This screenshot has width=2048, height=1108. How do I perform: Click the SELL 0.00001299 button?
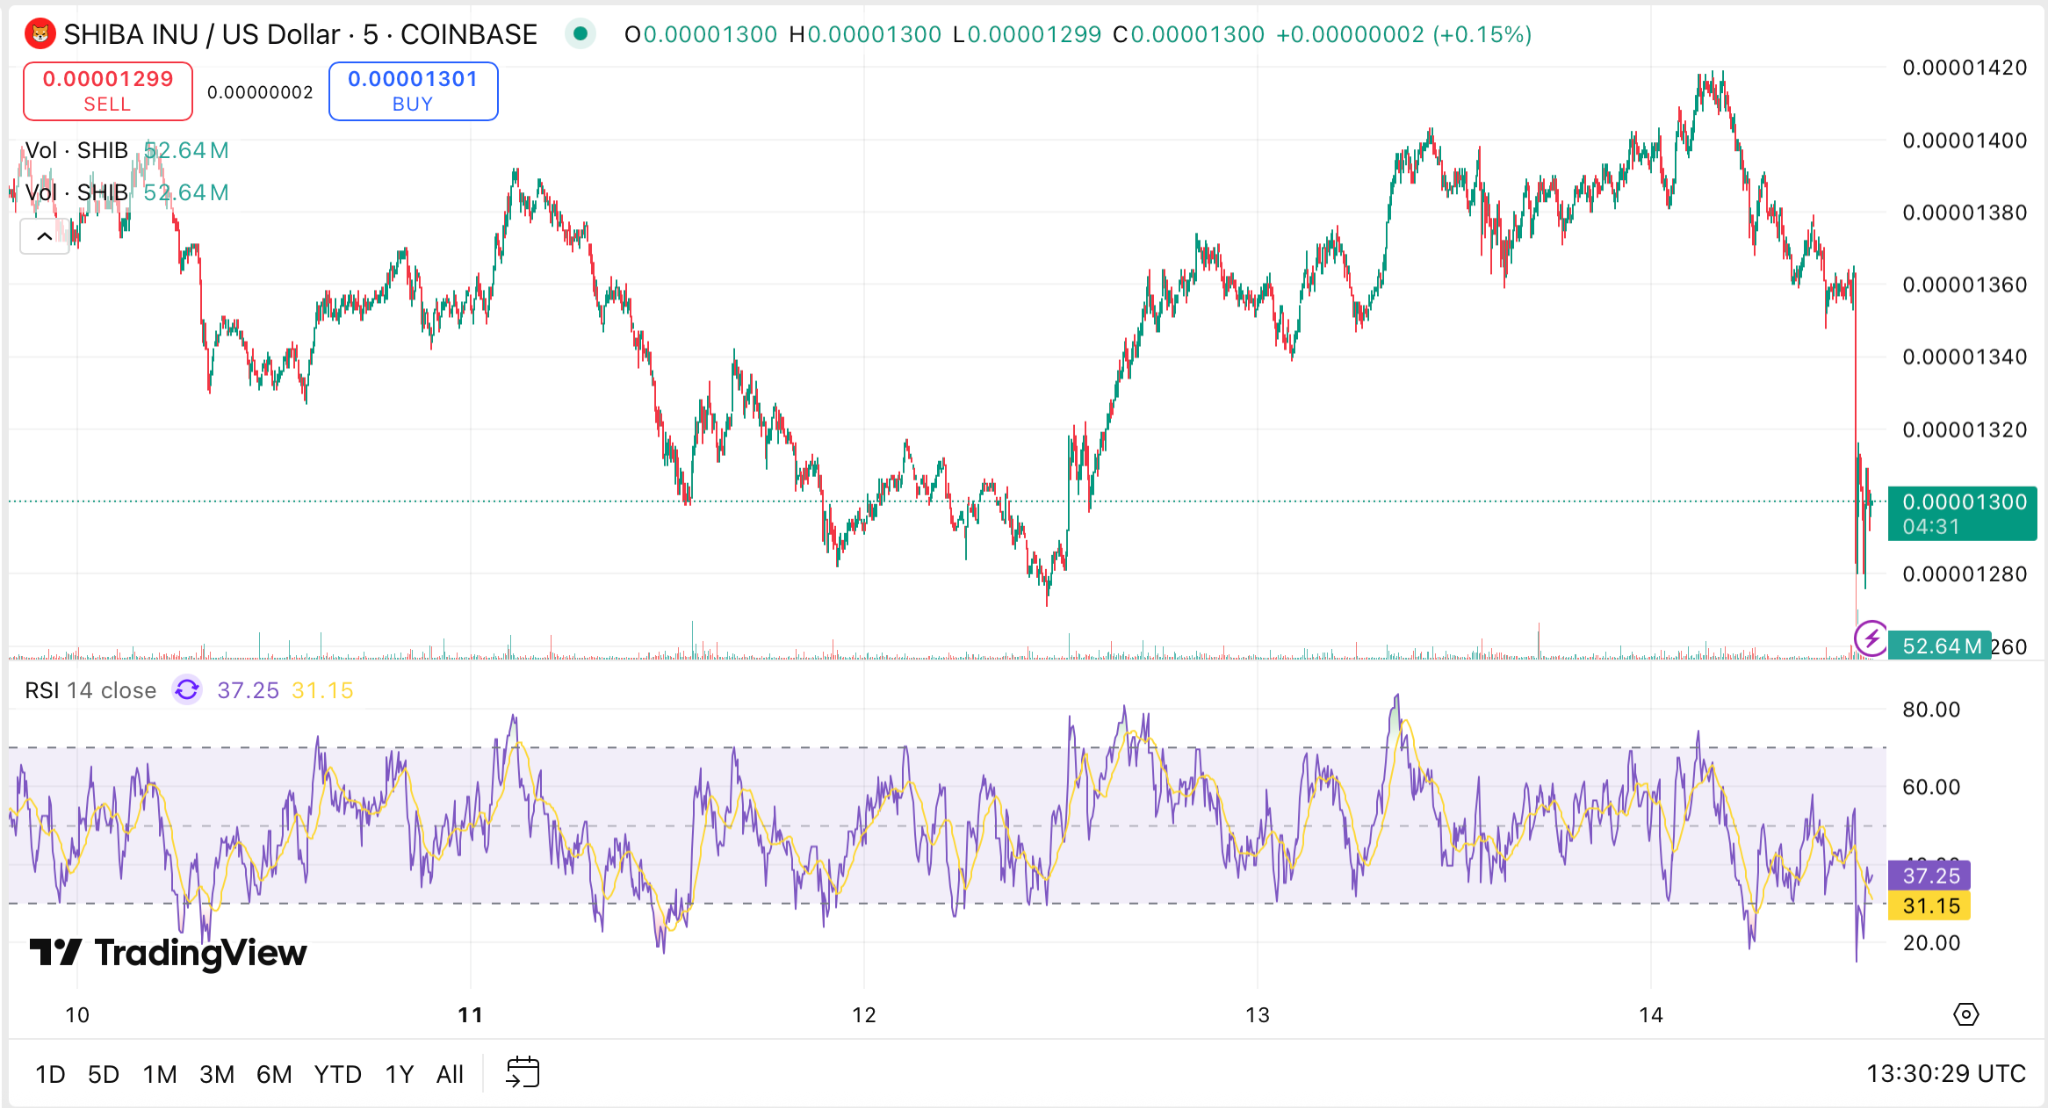point(108,91)
